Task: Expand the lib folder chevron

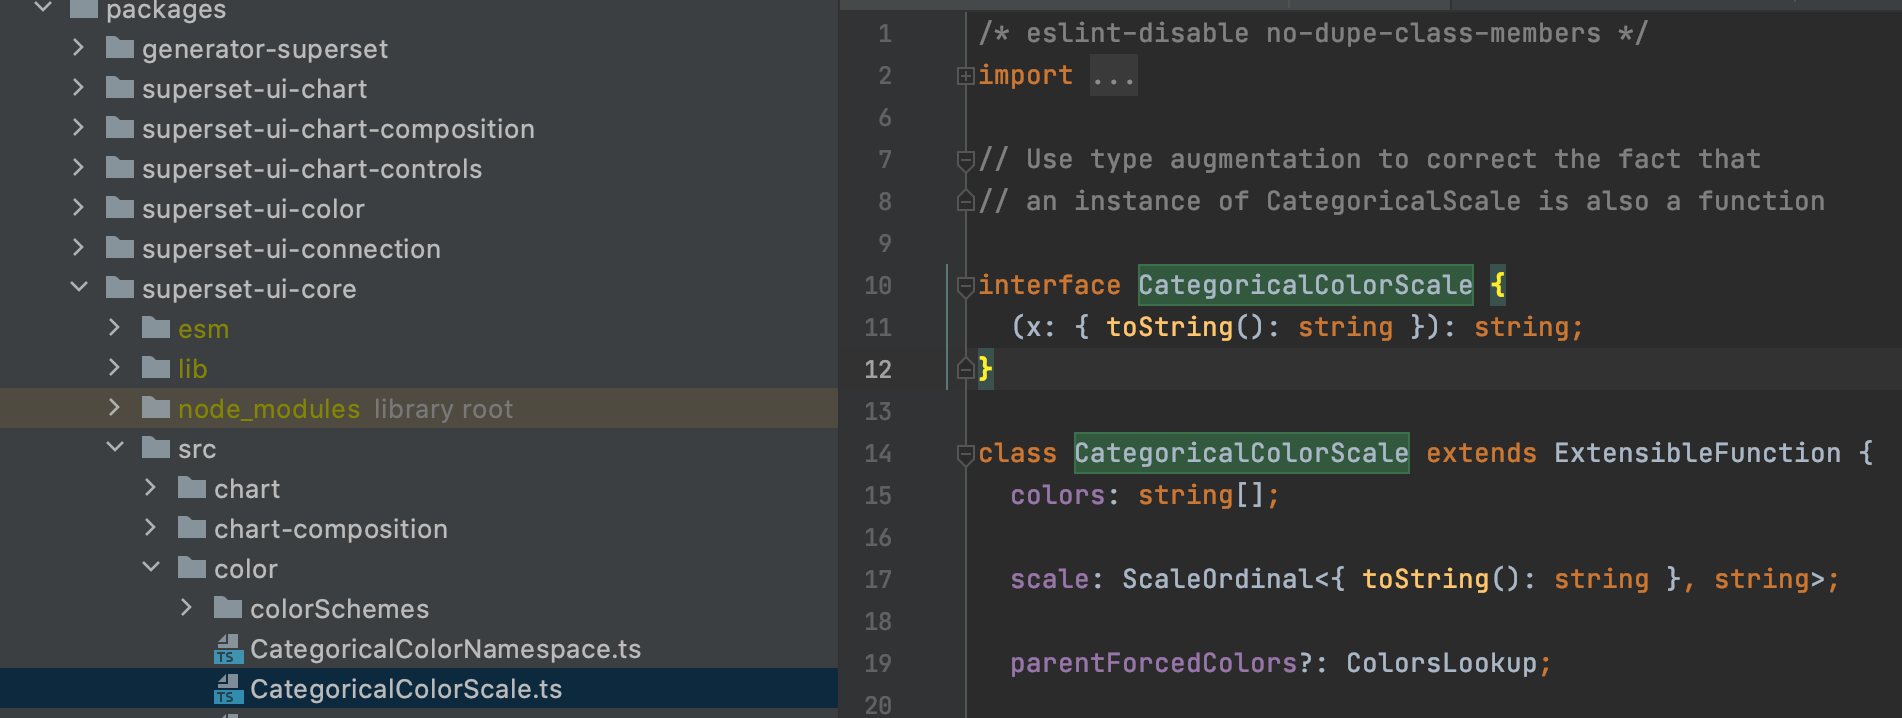Action: (114, 367)
